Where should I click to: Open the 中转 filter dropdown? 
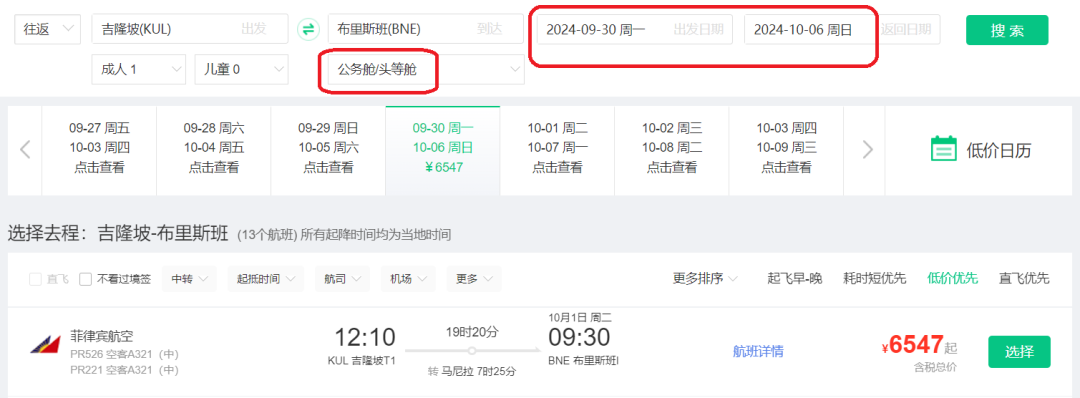pos(189,279)
